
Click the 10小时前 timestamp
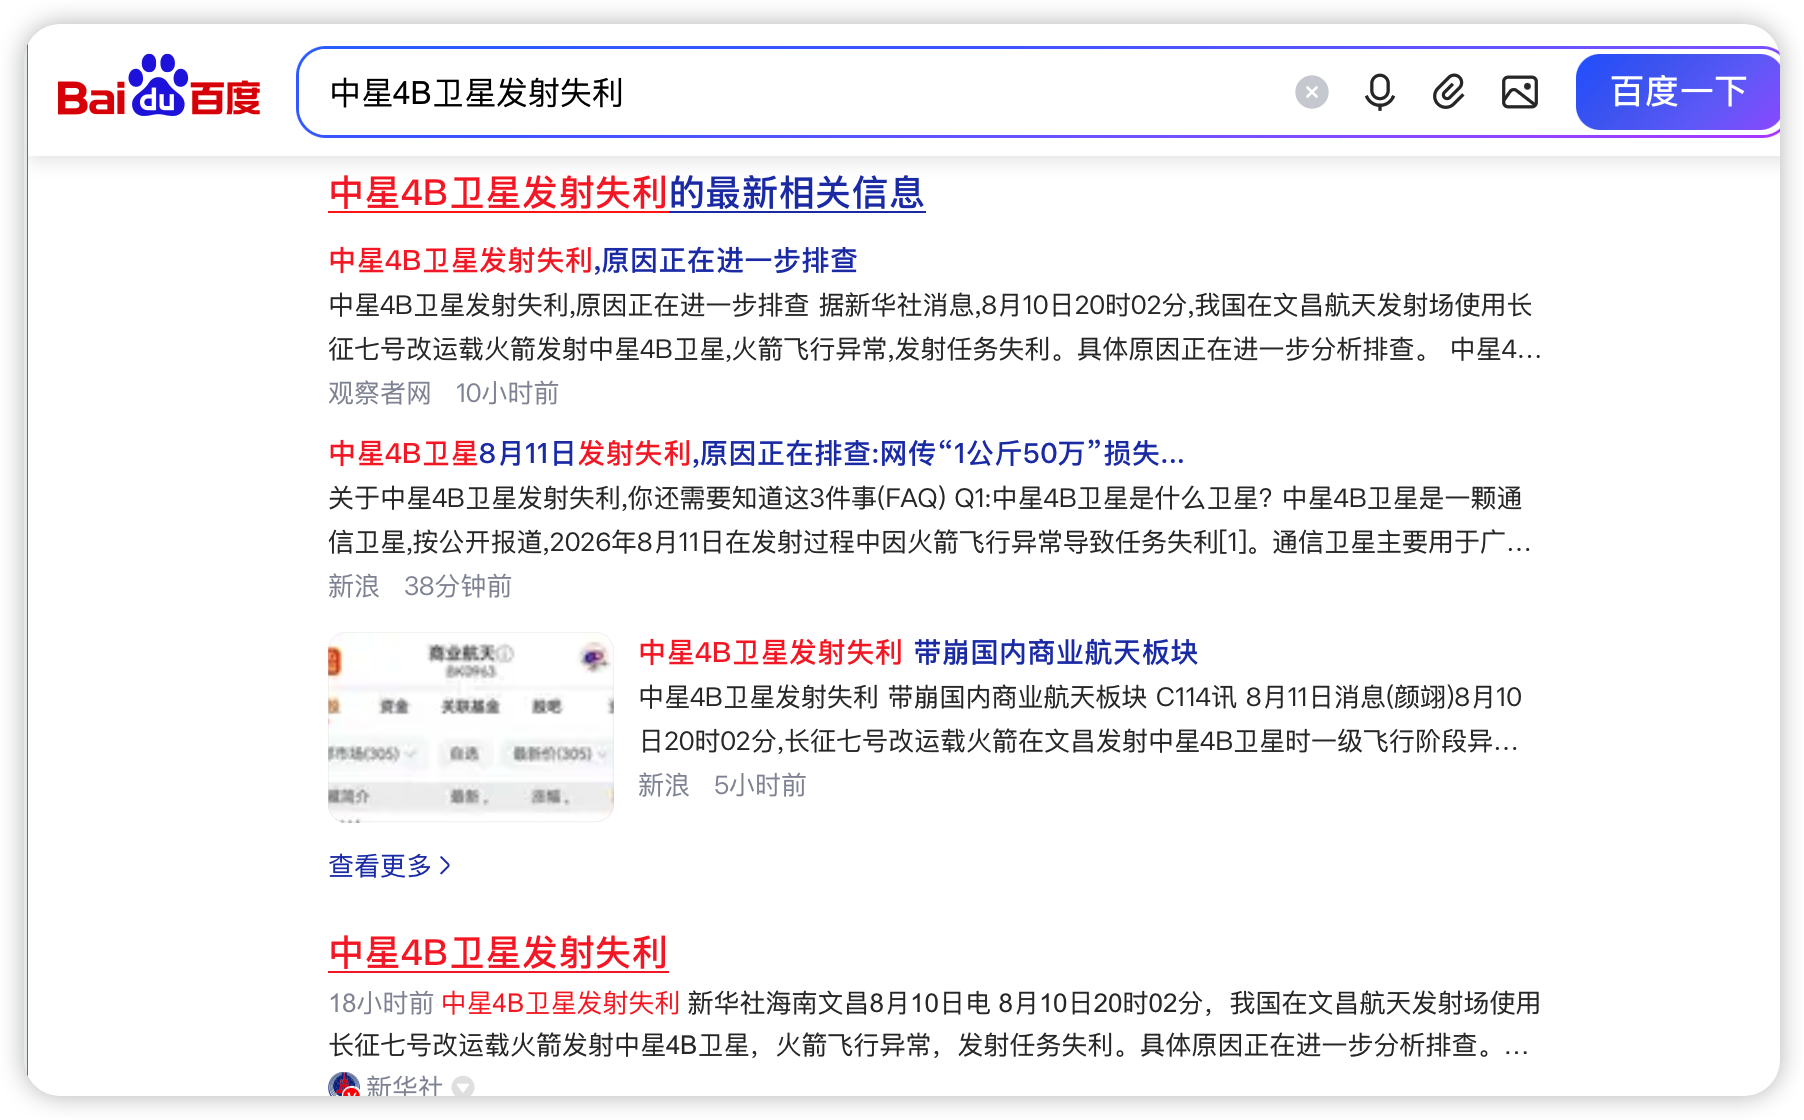[x=508, y=393]
